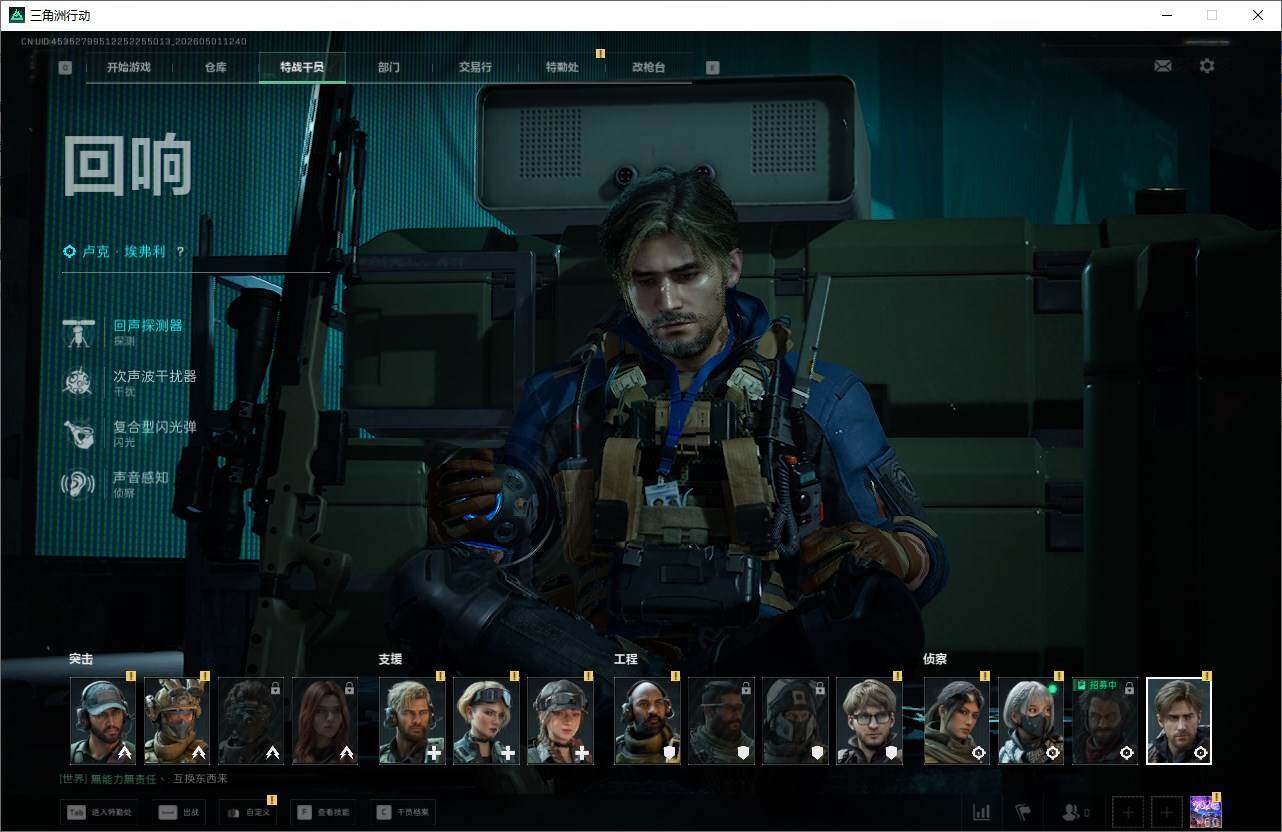The height and width of the screenshot is (832, 1282).
Task: Go to the 开始游戏 tab
Action: click(x=129, y=67)
